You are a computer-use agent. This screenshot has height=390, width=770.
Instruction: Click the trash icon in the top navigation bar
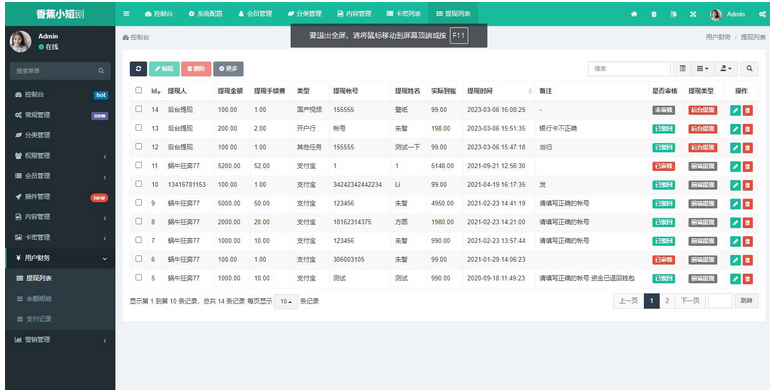(x=654, y=14)
